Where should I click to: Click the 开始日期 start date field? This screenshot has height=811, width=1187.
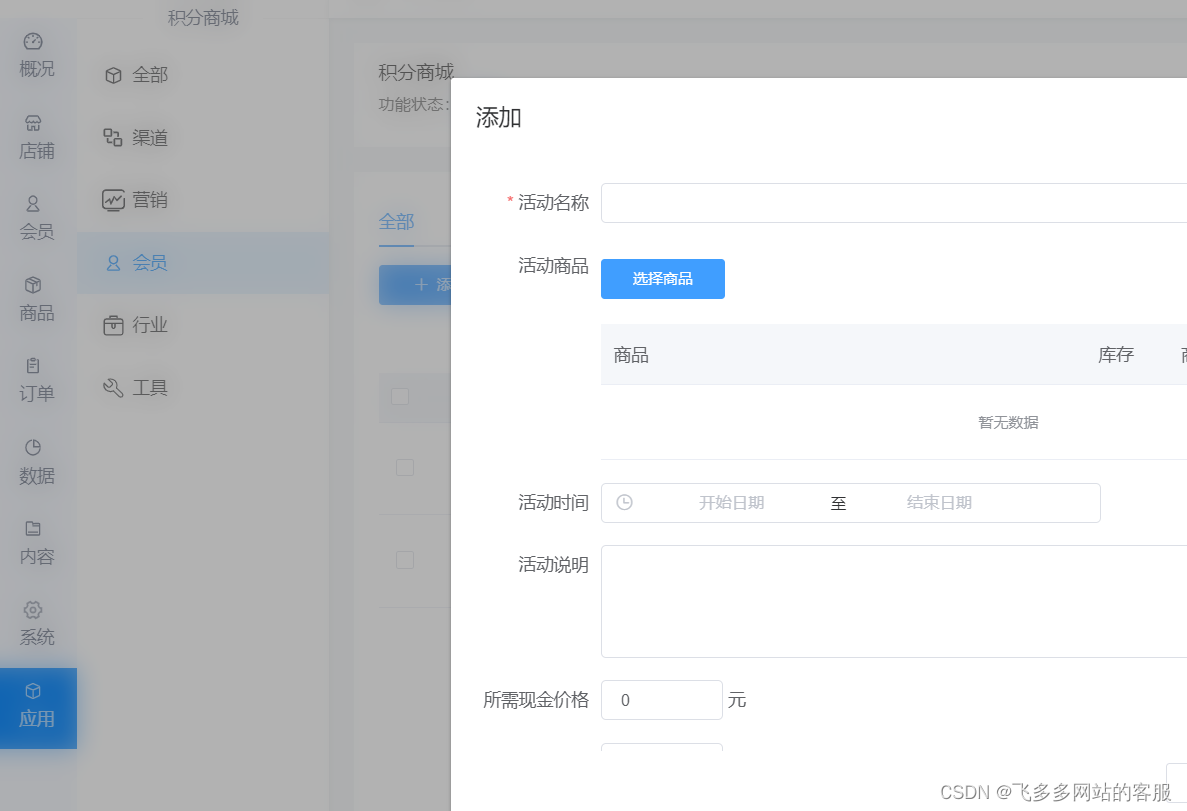pyautogui.click(x=731, y=503)
